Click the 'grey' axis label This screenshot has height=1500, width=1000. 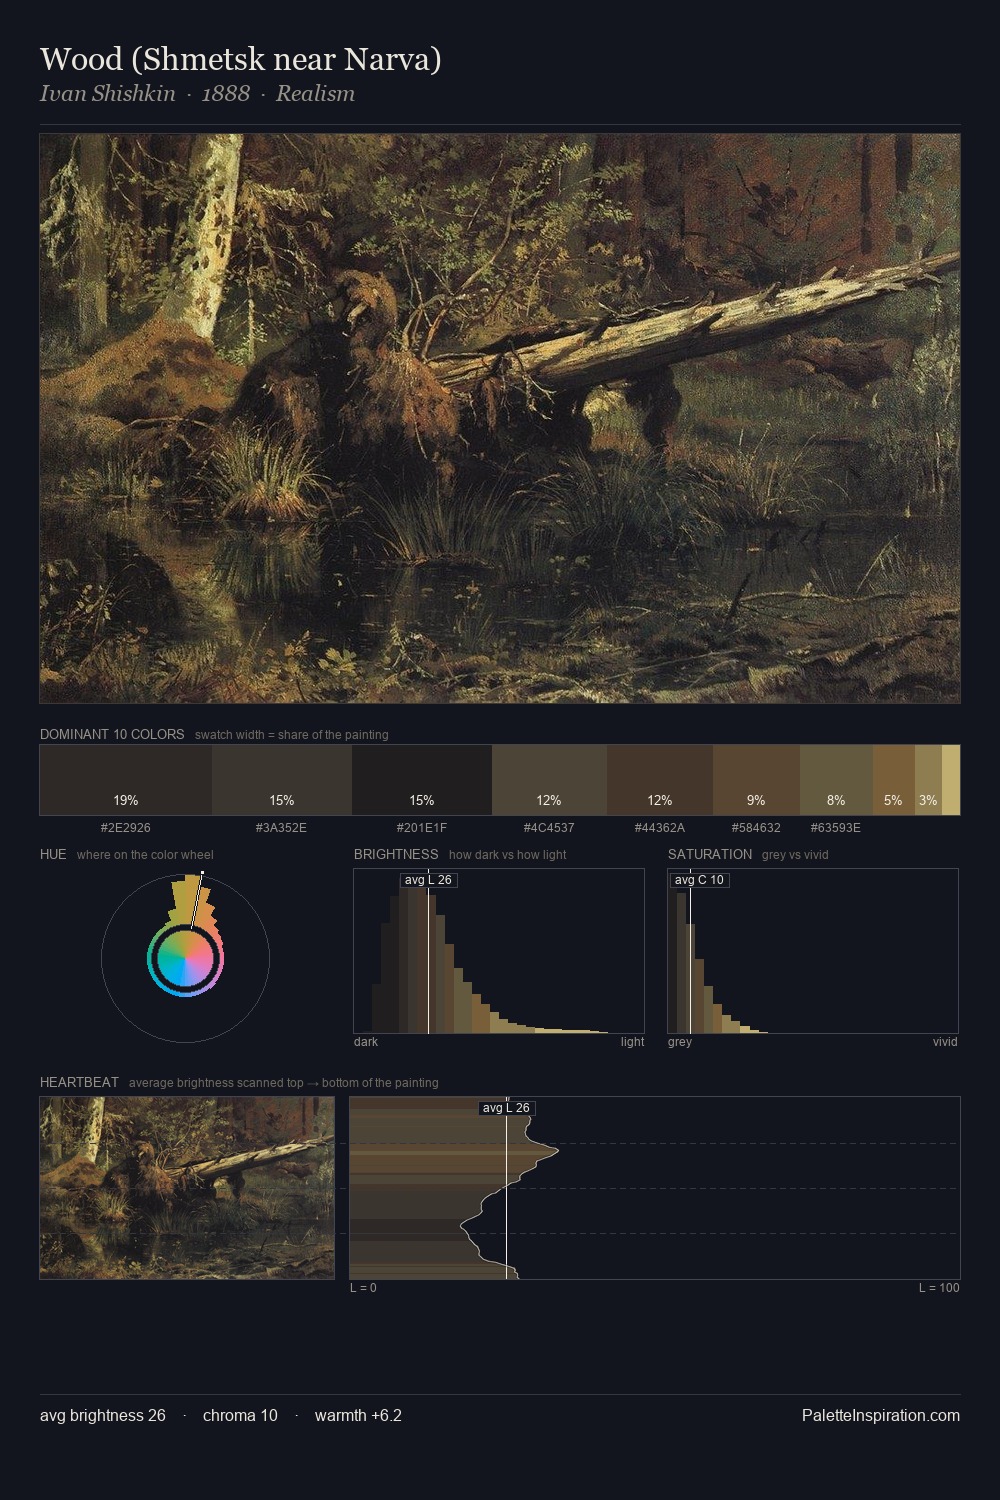(680, 1041)
